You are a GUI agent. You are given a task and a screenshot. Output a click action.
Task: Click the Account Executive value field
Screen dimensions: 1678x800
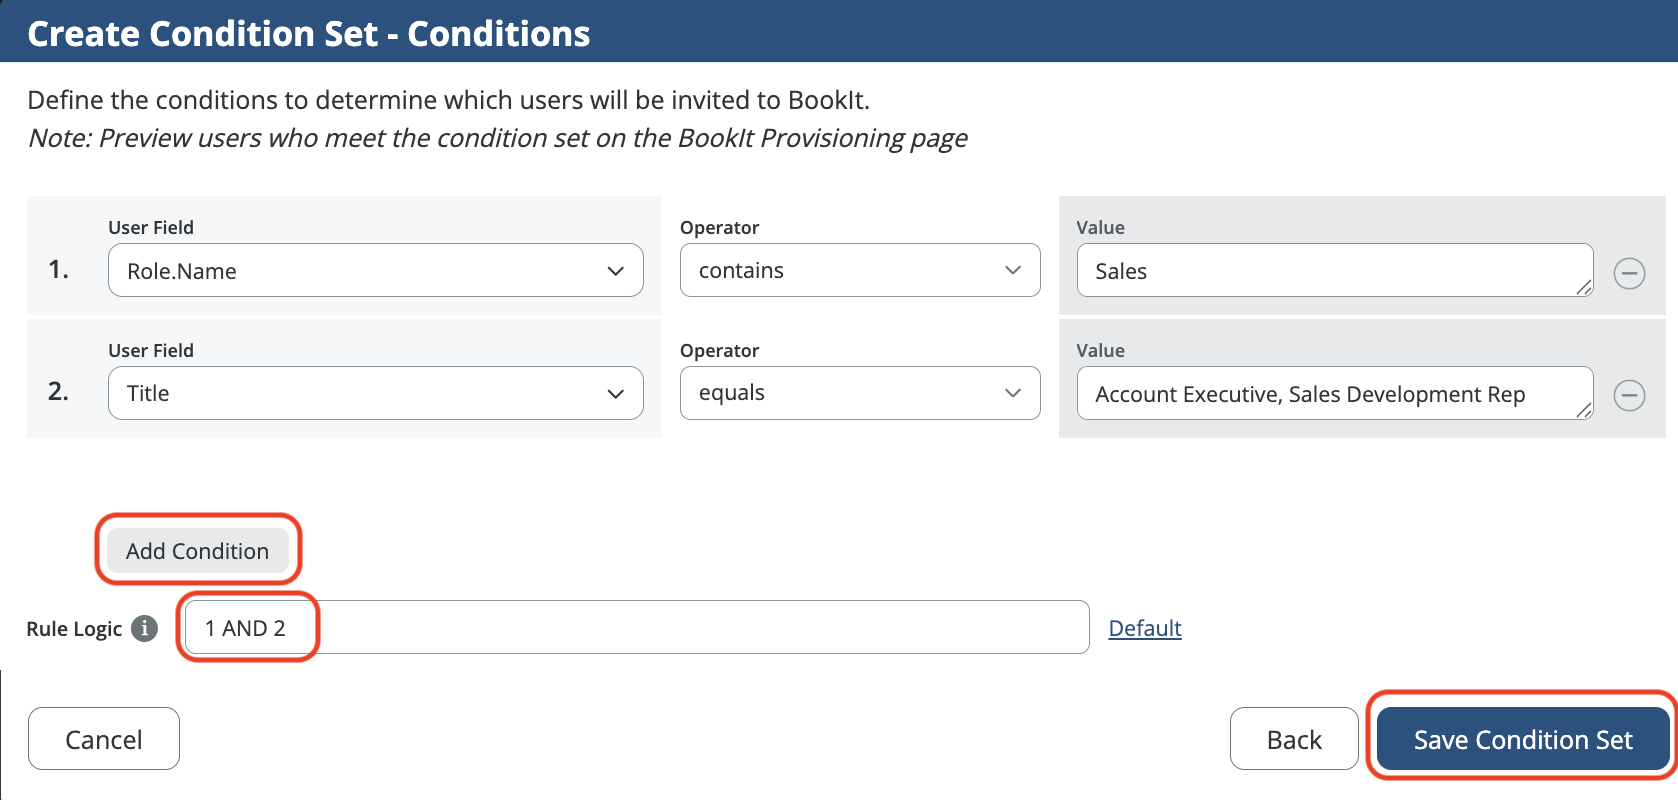(1320, 394)
